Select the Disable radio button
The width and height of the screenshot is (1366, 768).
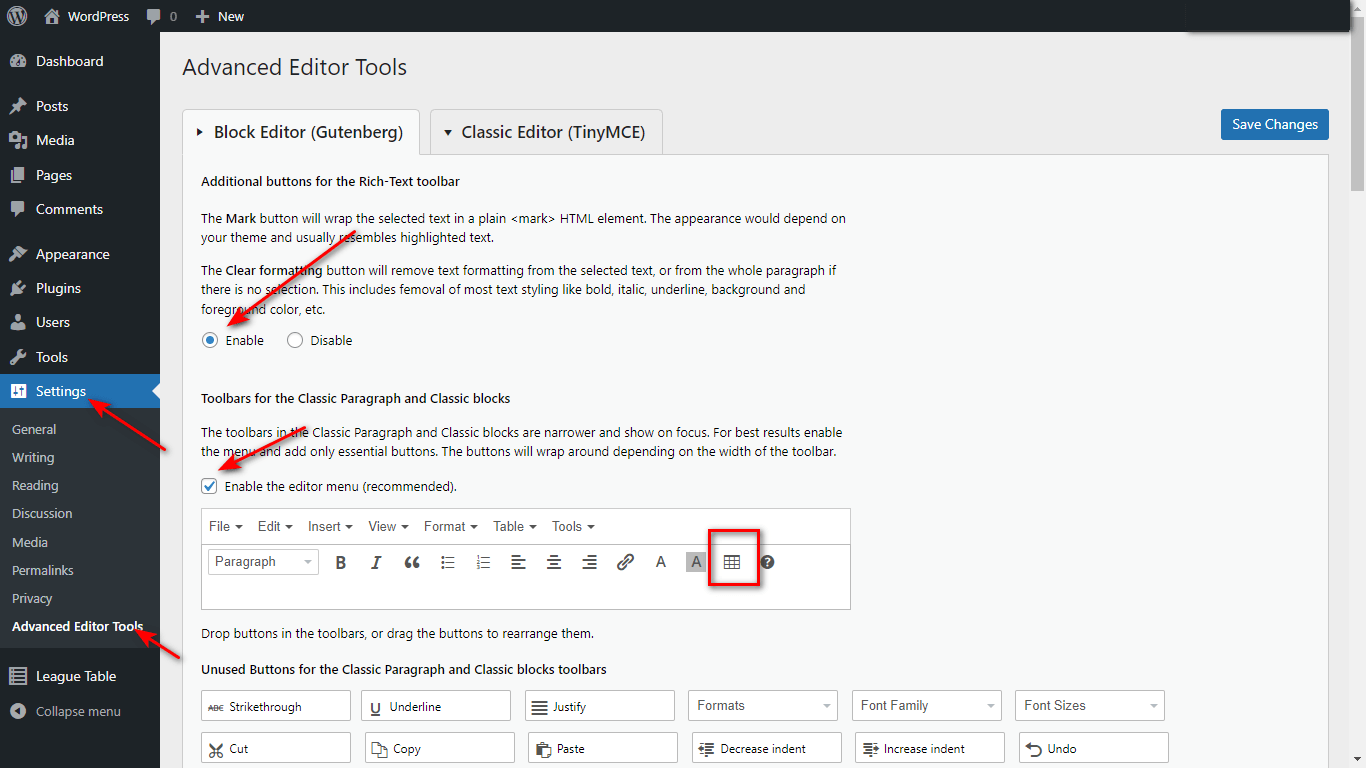point(295,340)
